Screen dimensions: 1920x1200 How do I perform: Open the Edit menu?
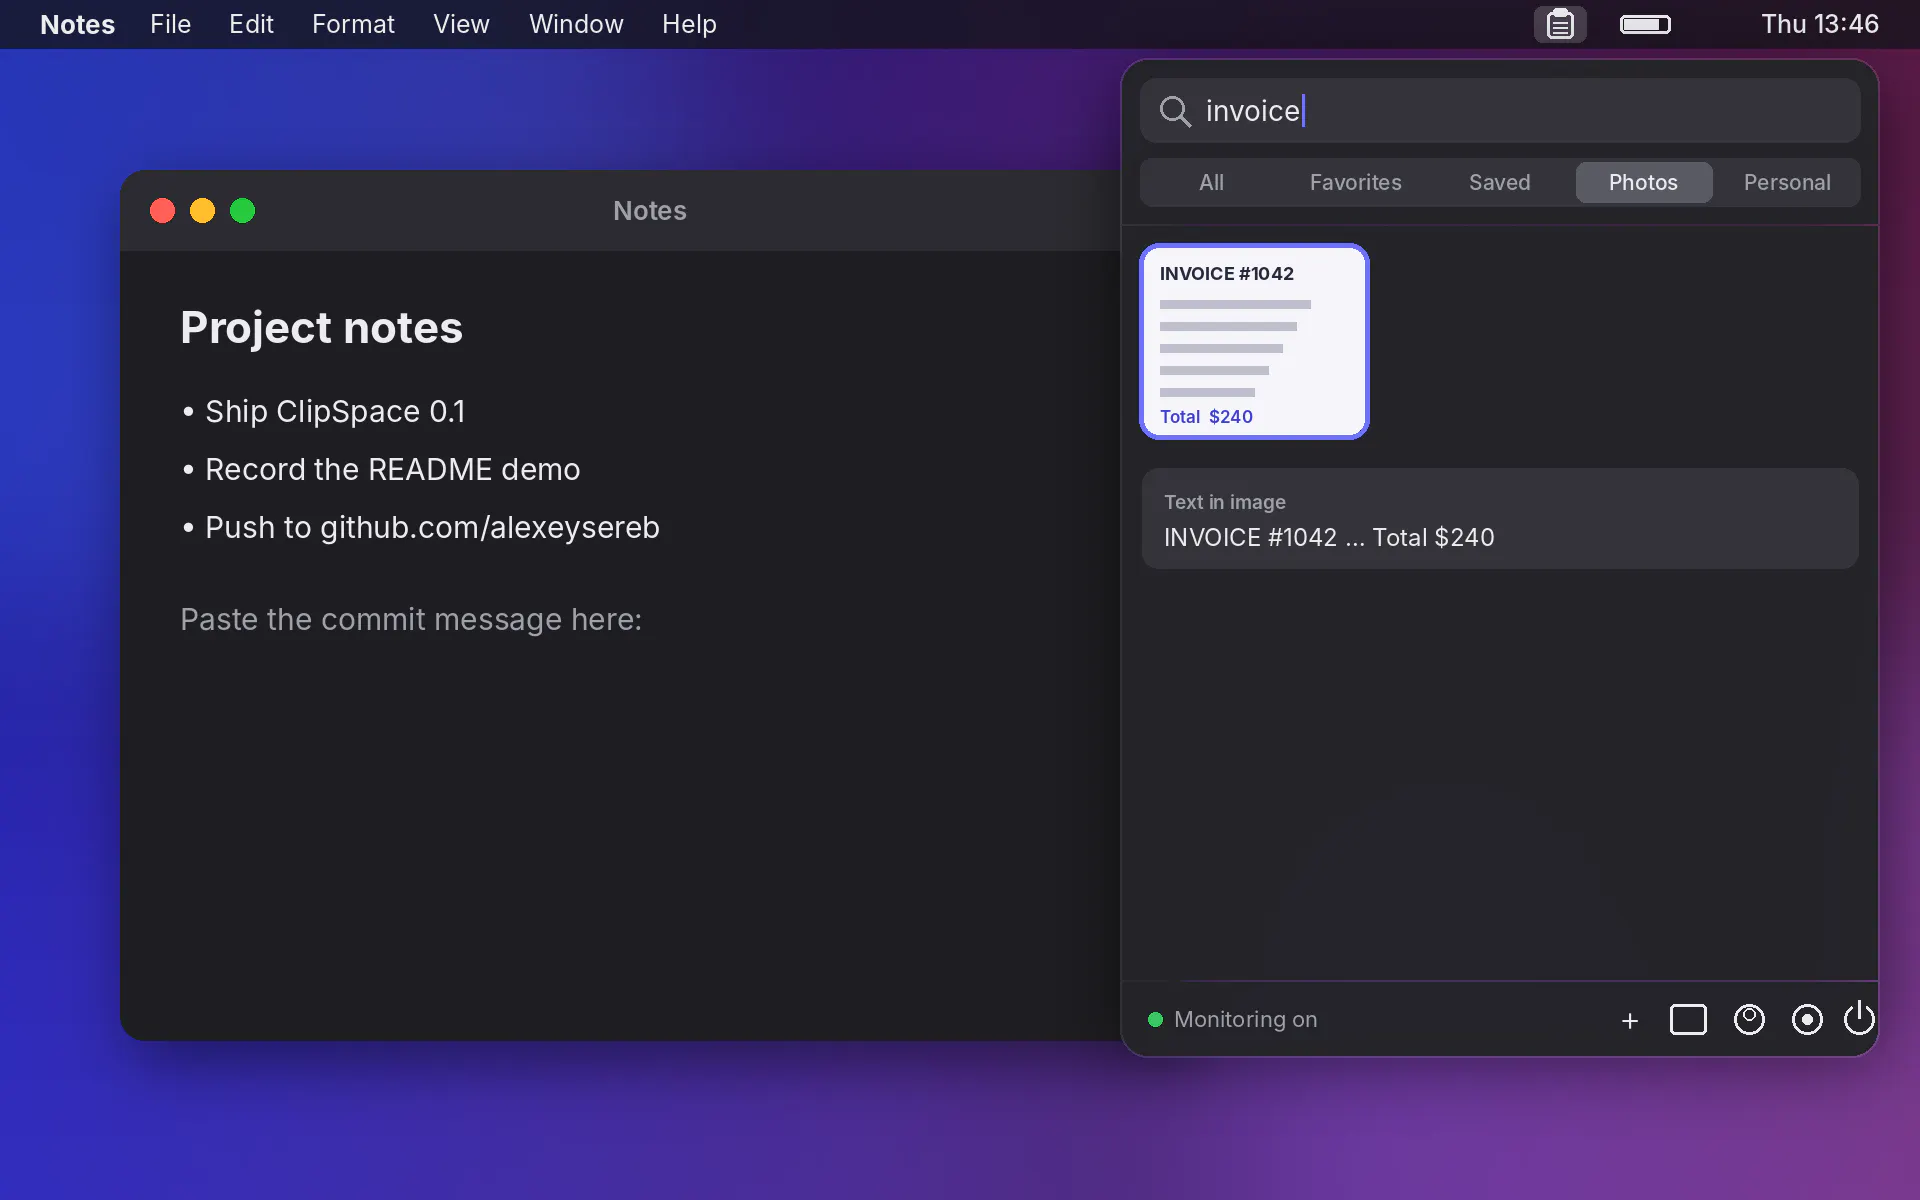[251, 24]
